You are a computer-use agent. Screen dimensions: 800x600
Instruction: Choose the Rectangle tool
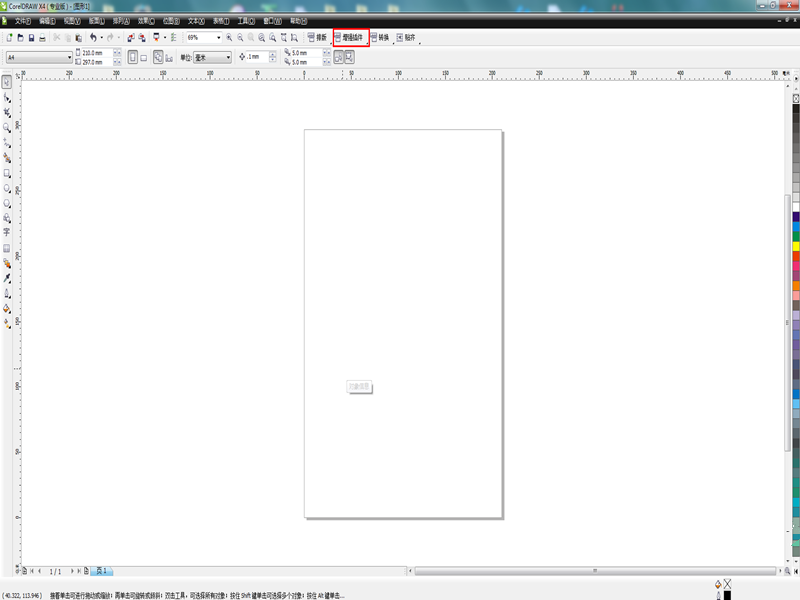pyautogui.click(x=7, y=173)
